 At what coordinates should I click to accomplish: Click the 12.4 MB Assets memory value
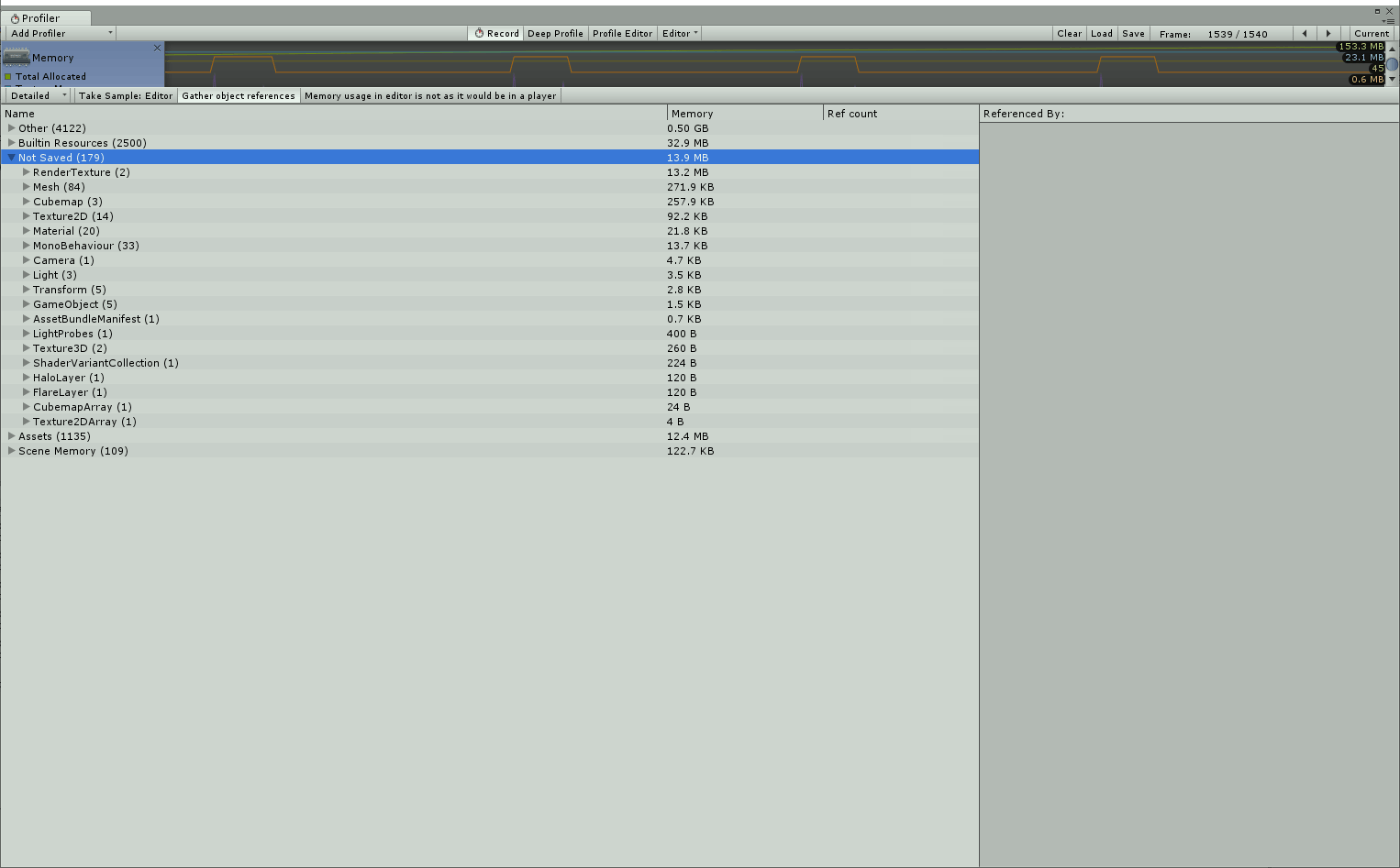687,436
